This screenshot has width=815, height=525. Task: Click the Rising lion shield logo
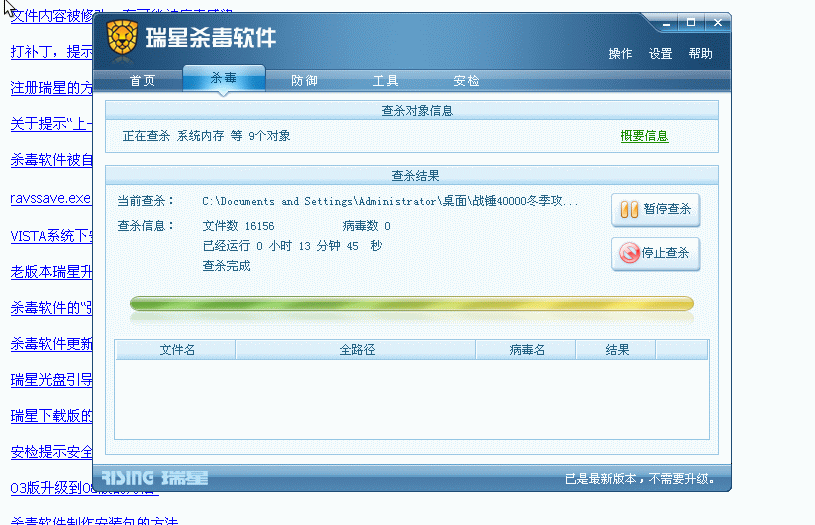122,37
